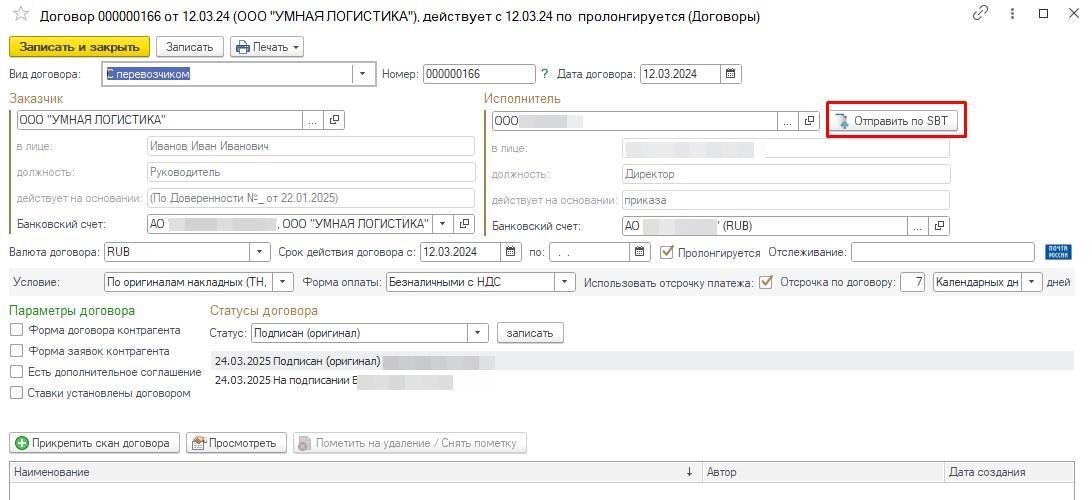Open Форма оплаты dropdown
This screenshot has height=500, width=1092.
pyautogui.click(x=563, y=282)
